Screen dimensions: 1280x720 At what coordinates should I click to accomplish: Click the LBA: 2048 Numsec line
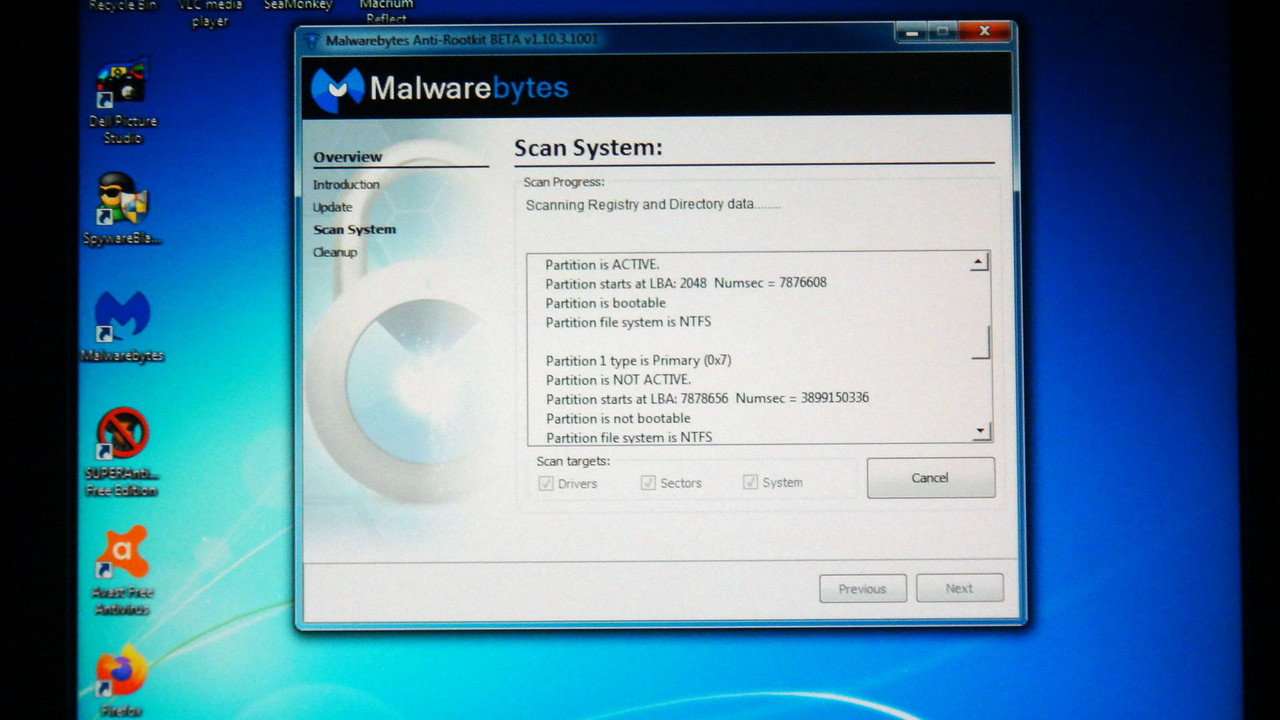686,283
